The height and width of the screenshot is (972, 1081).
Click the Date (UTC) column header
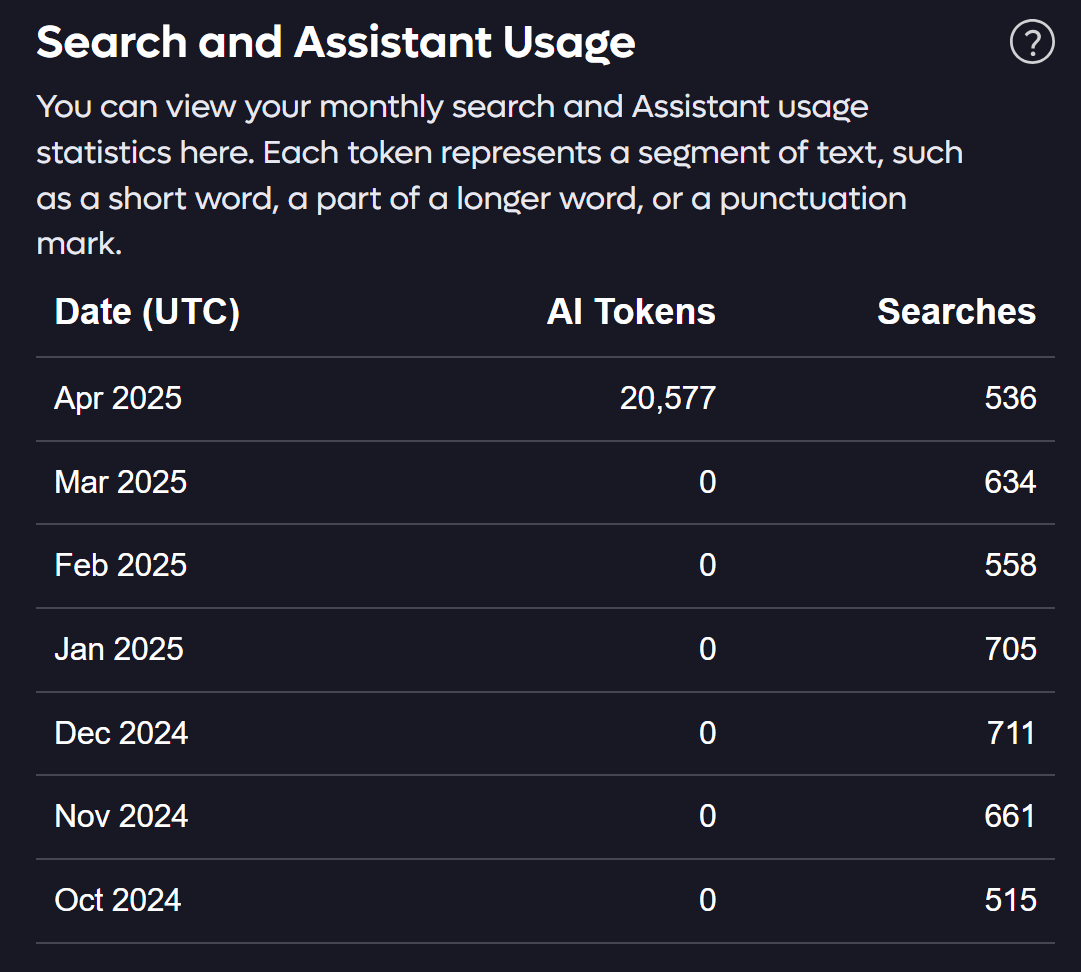pyautogui.click(x=147, y=312)
